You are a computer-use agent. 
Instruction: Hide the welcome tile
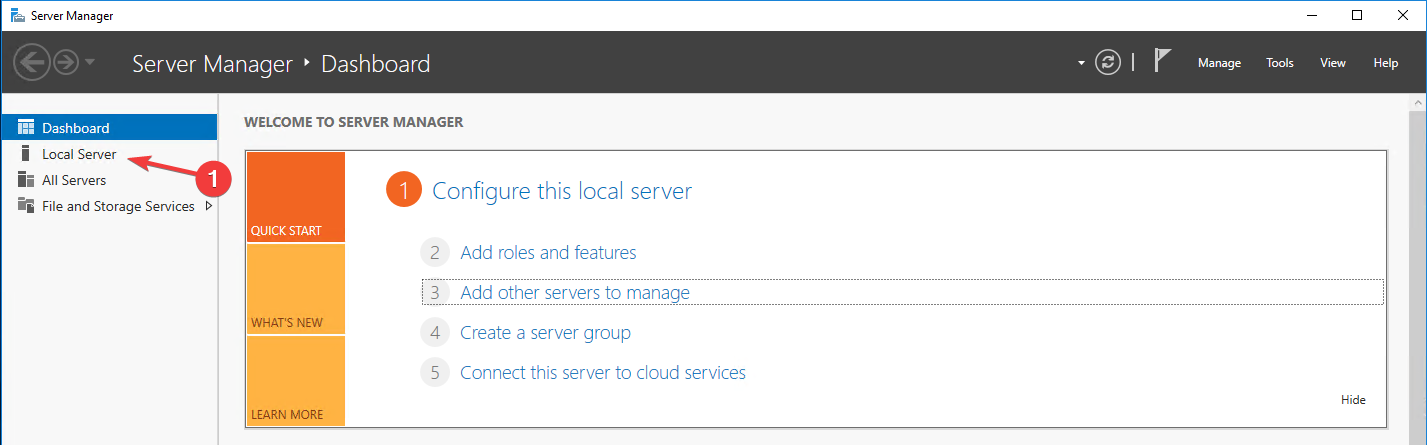coord(1353,400)
